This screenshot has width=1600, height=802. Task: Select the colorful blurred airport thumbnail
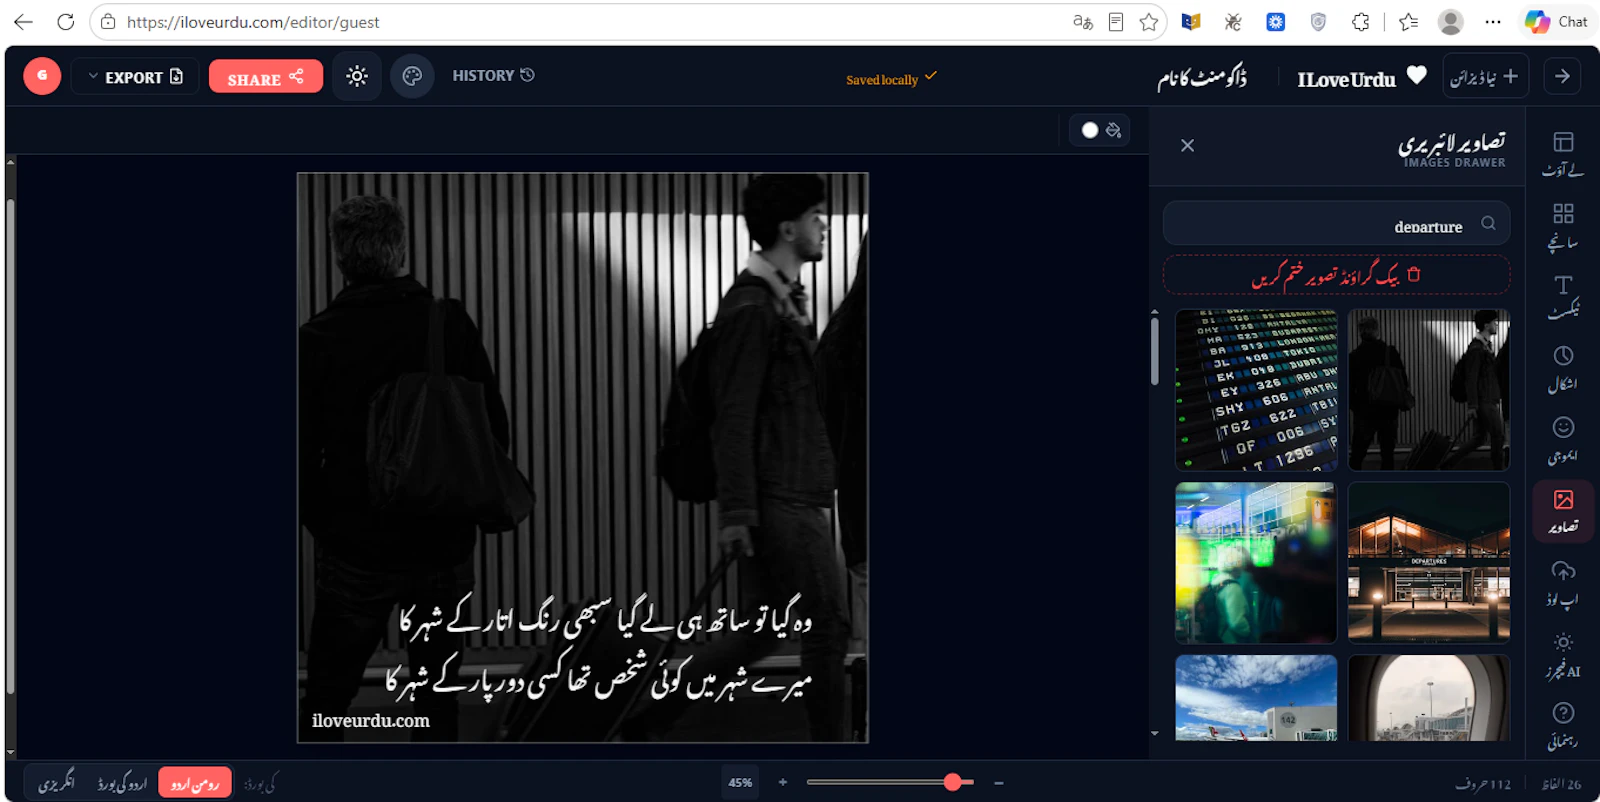tap(1256, 563)
